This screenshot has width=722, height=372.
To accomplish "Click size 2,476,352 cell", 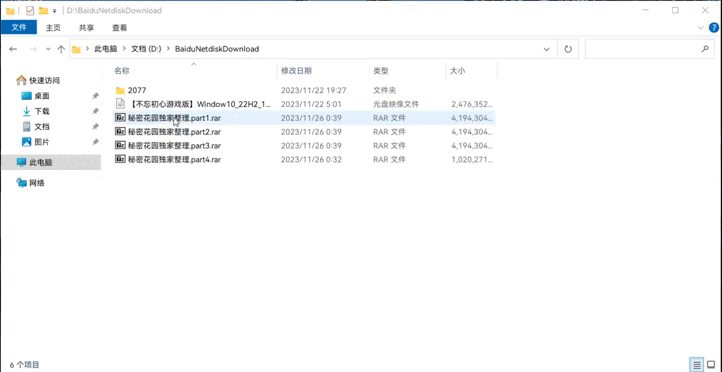I will click(x=472, y=104).
